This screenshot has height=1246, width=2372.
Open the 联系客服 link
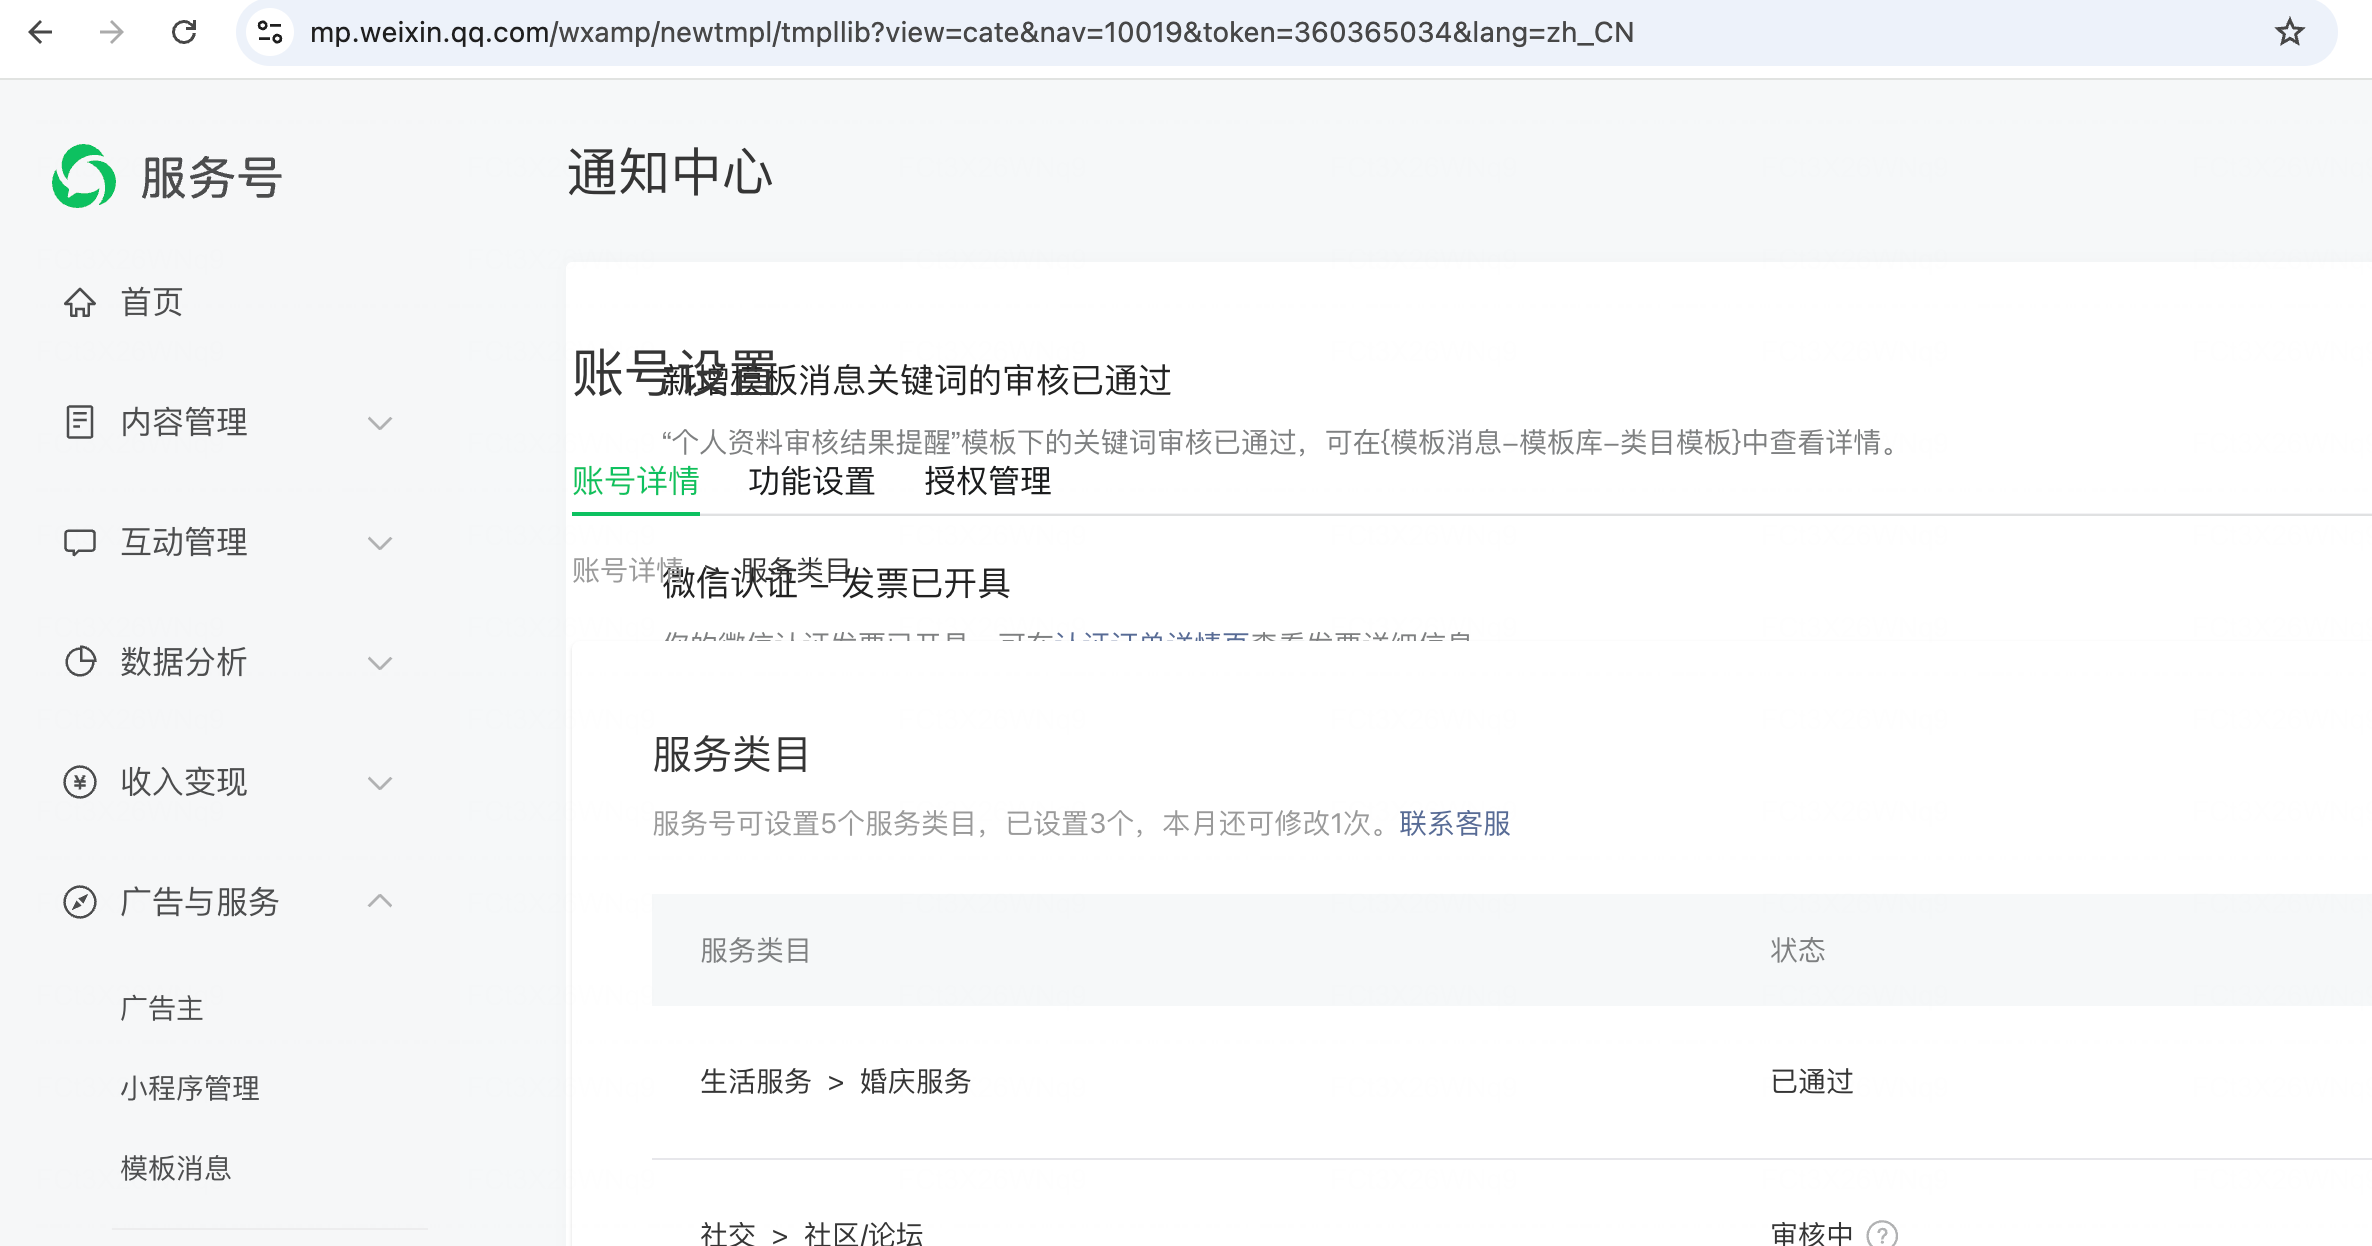[x=1454, y=823]
